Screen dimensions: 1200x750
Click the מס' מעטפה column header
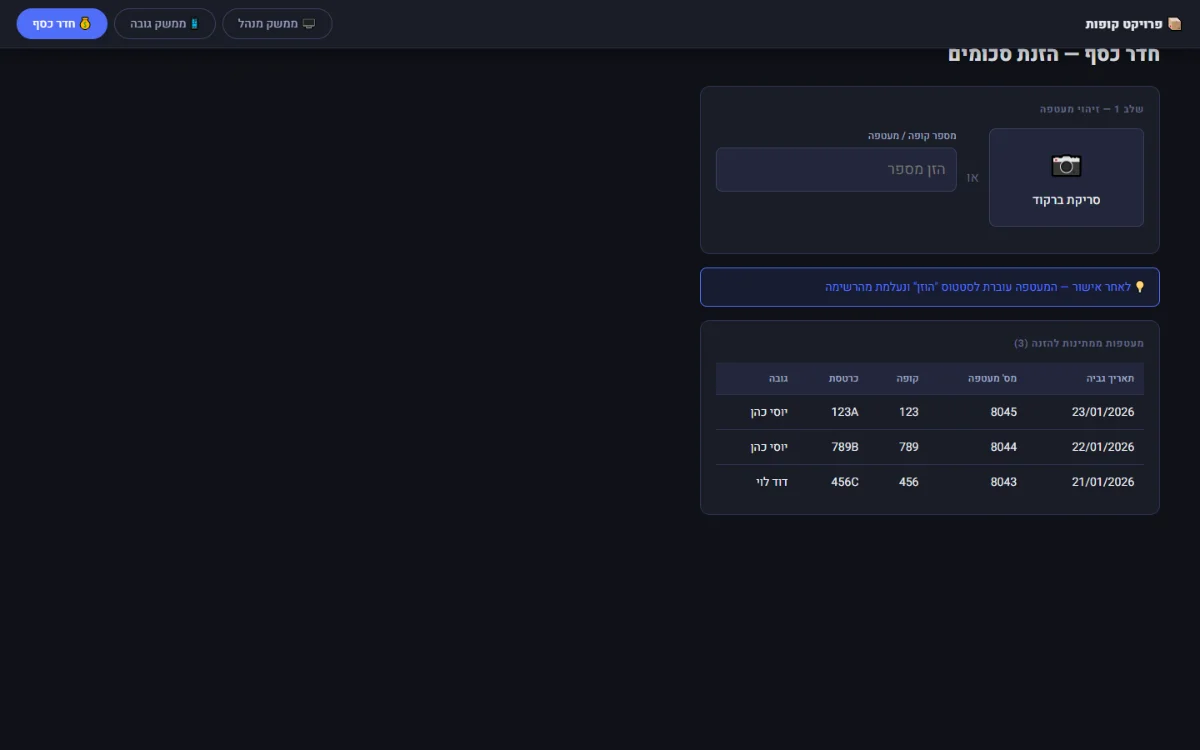[x=992, y=378]
